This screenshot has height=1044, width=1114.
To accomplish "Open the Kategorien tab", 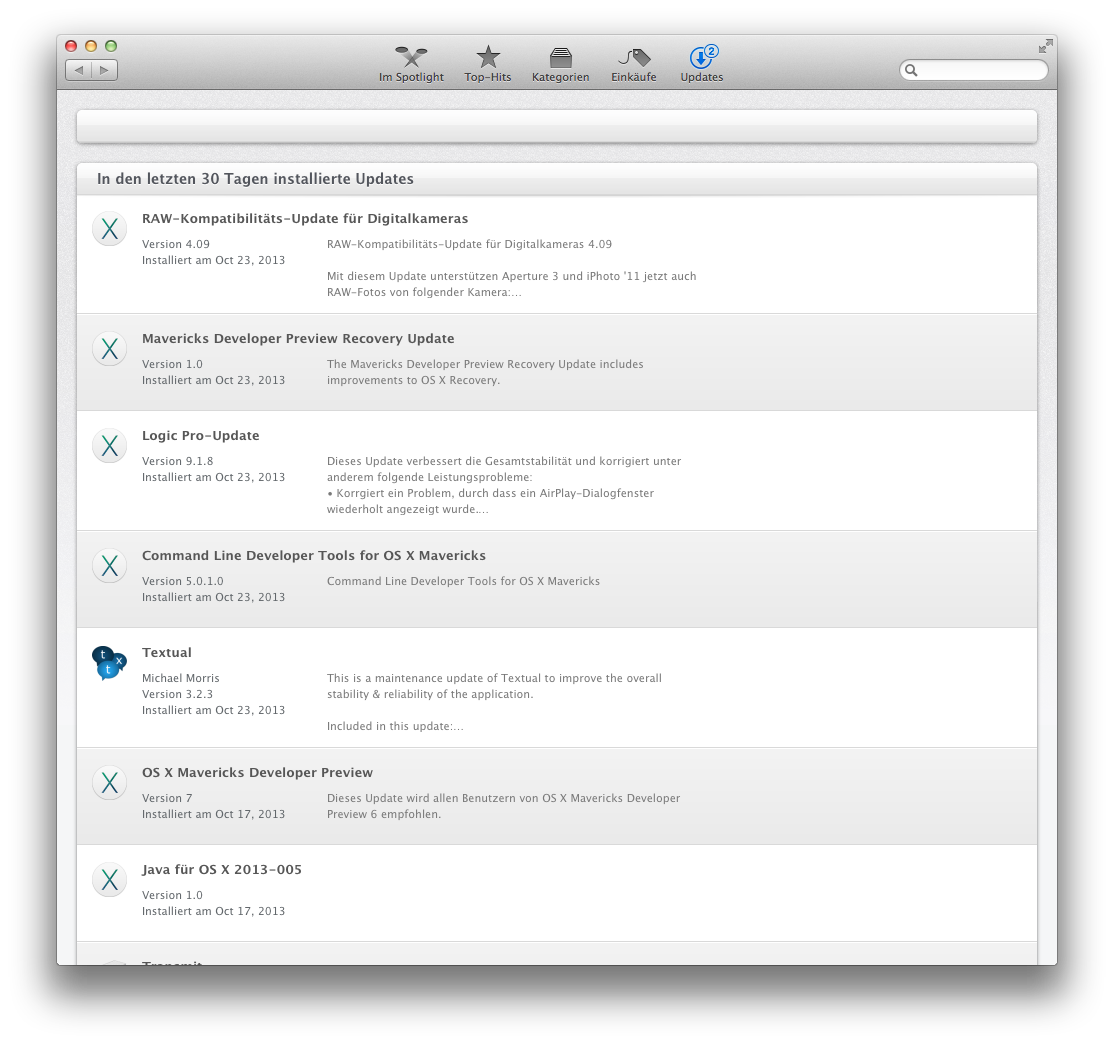I will coord(561,64).
